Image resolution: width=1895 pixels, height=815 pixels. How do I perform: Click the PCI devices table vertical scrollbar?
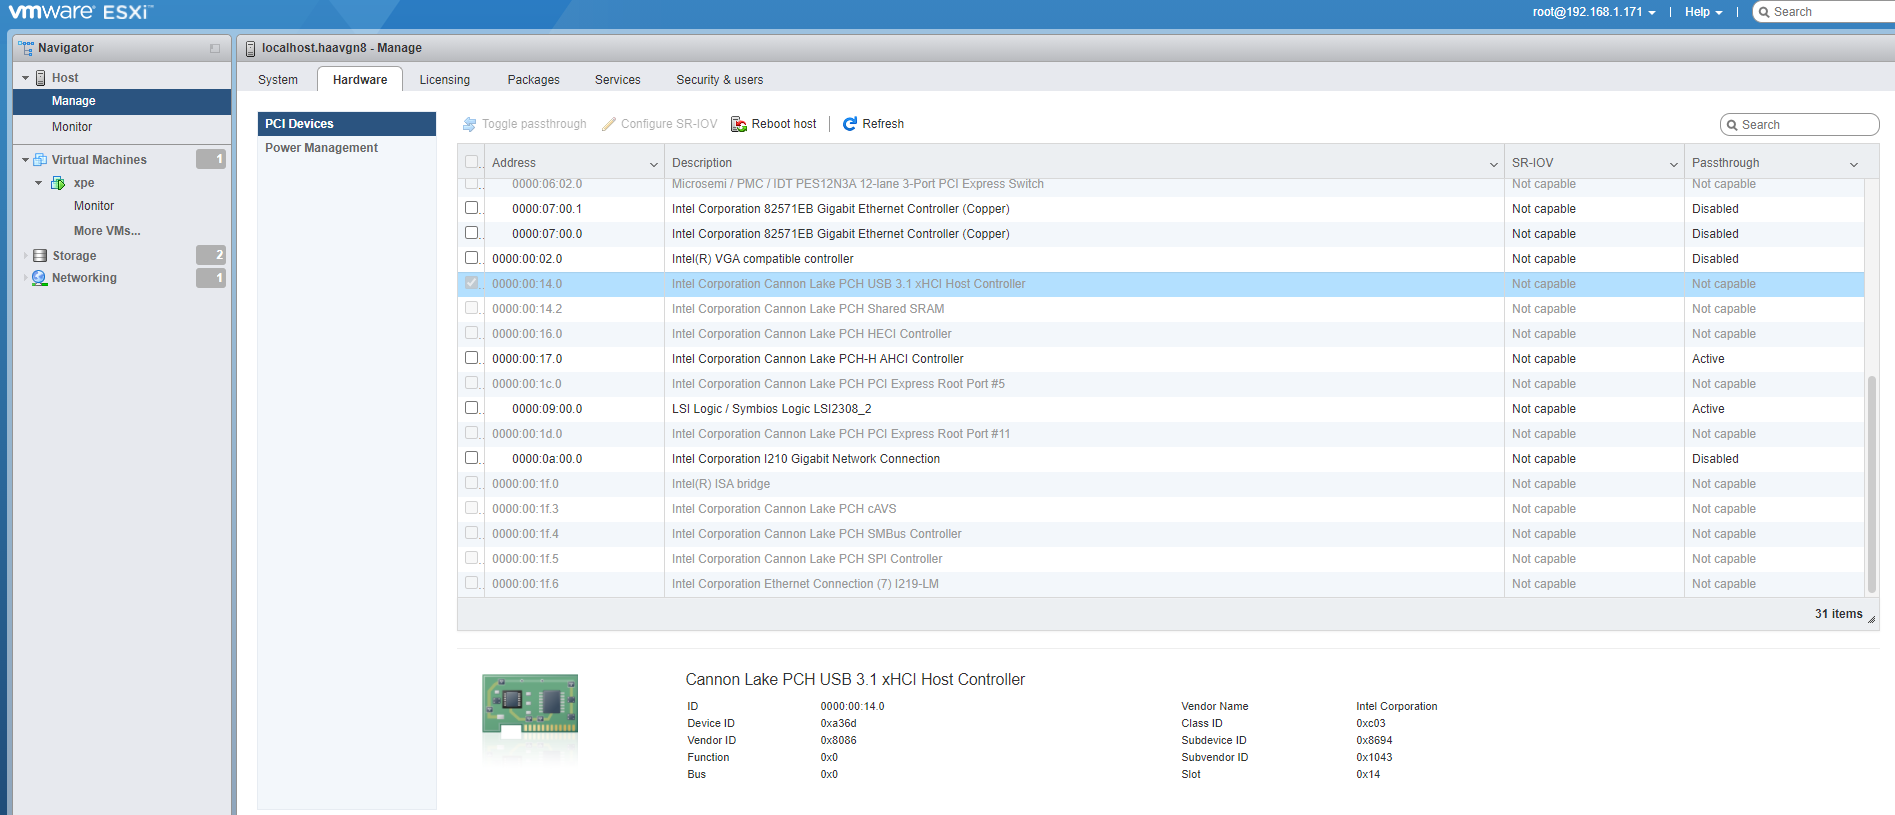pos(1872,485)
